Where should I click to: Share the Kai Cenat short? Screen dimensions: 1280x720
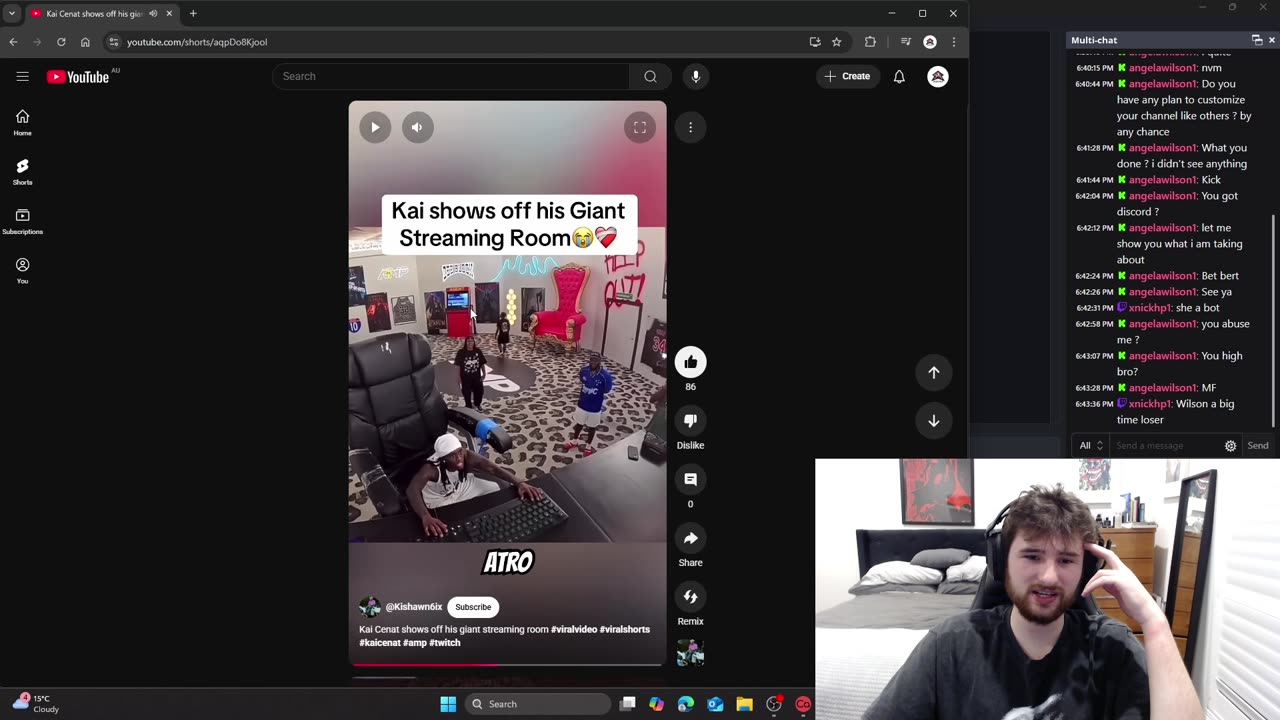pyautogui.click(x=690, y=538)
